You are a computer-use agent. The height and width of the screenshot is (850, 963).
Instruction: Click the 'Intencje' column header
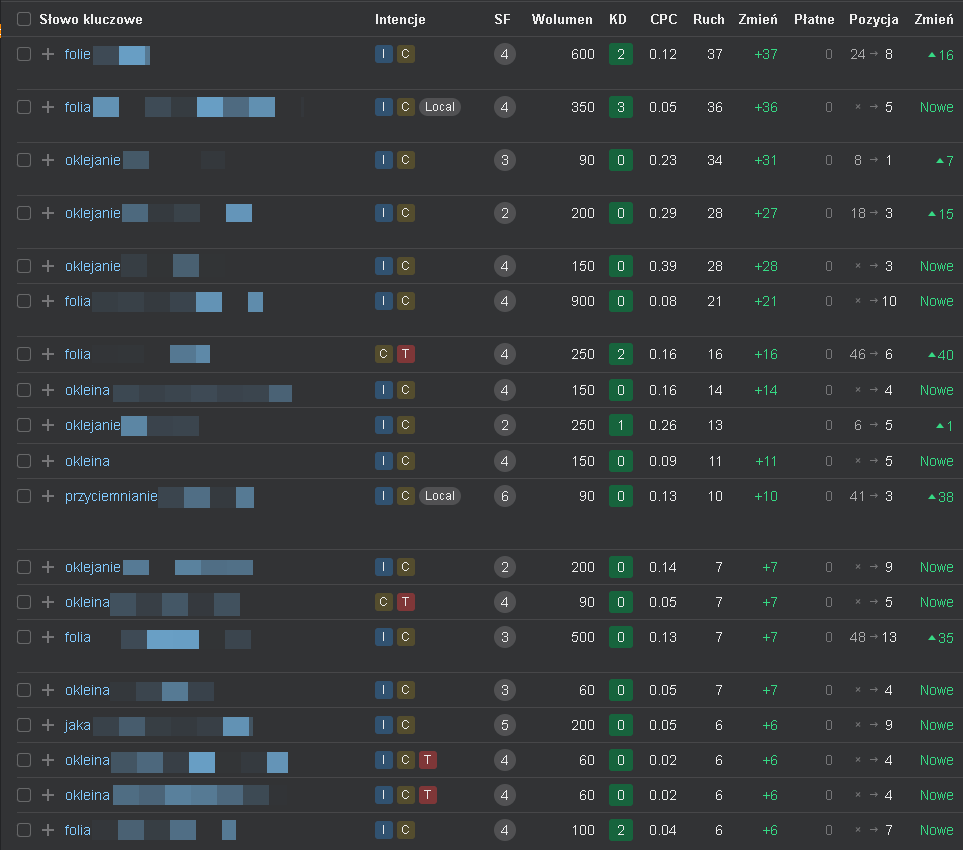pos(400,19)
